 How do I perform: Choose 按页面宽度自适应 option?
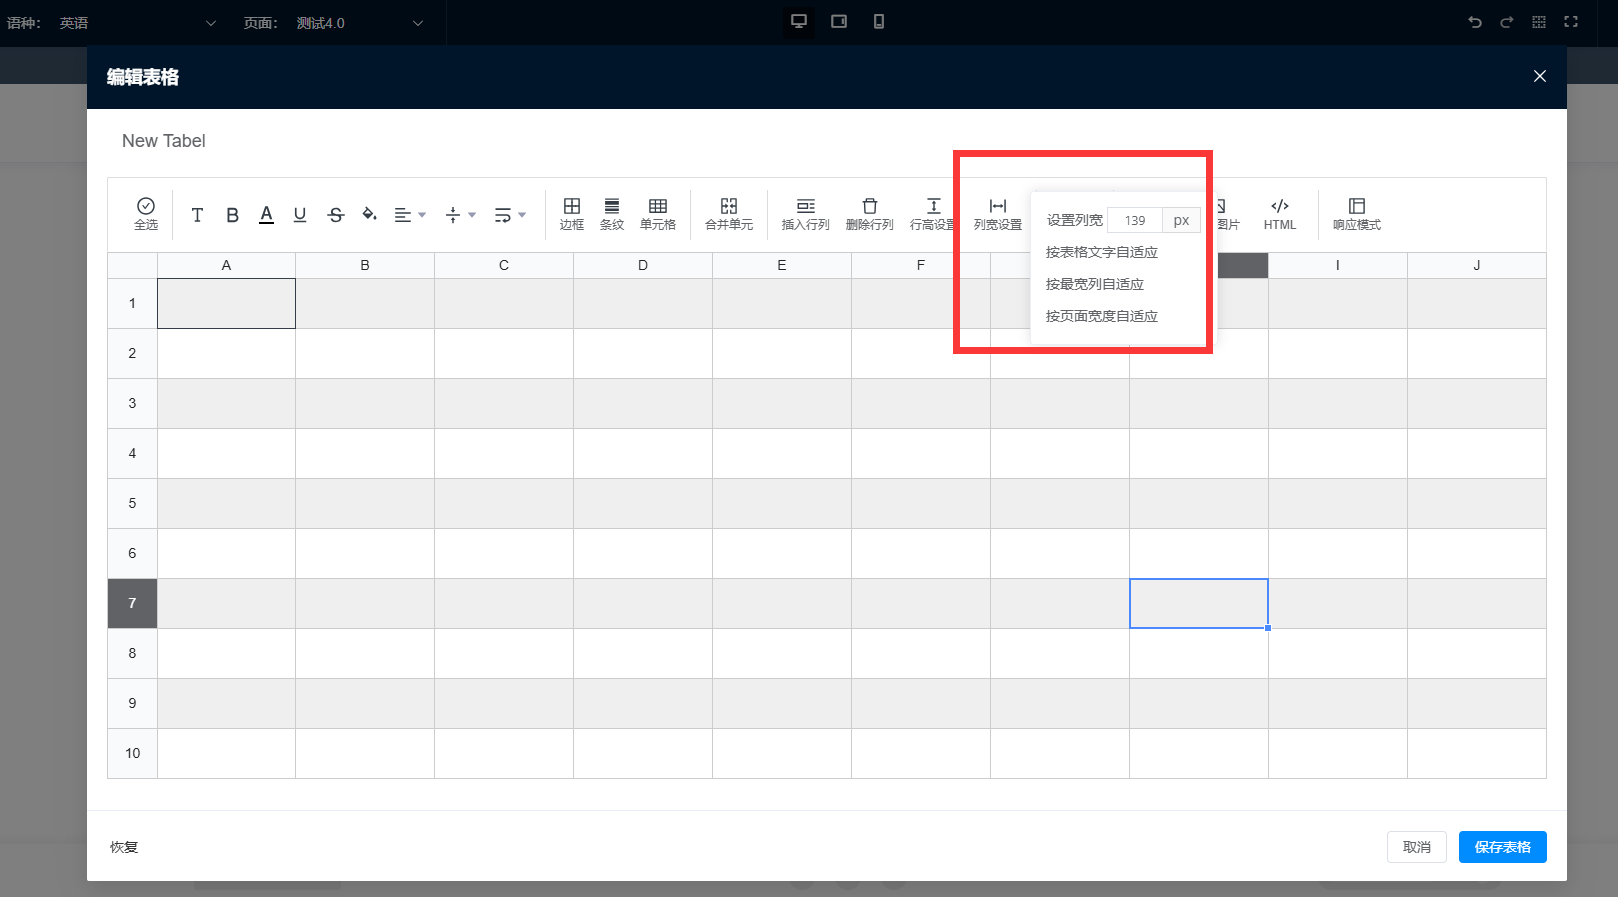1102,316
